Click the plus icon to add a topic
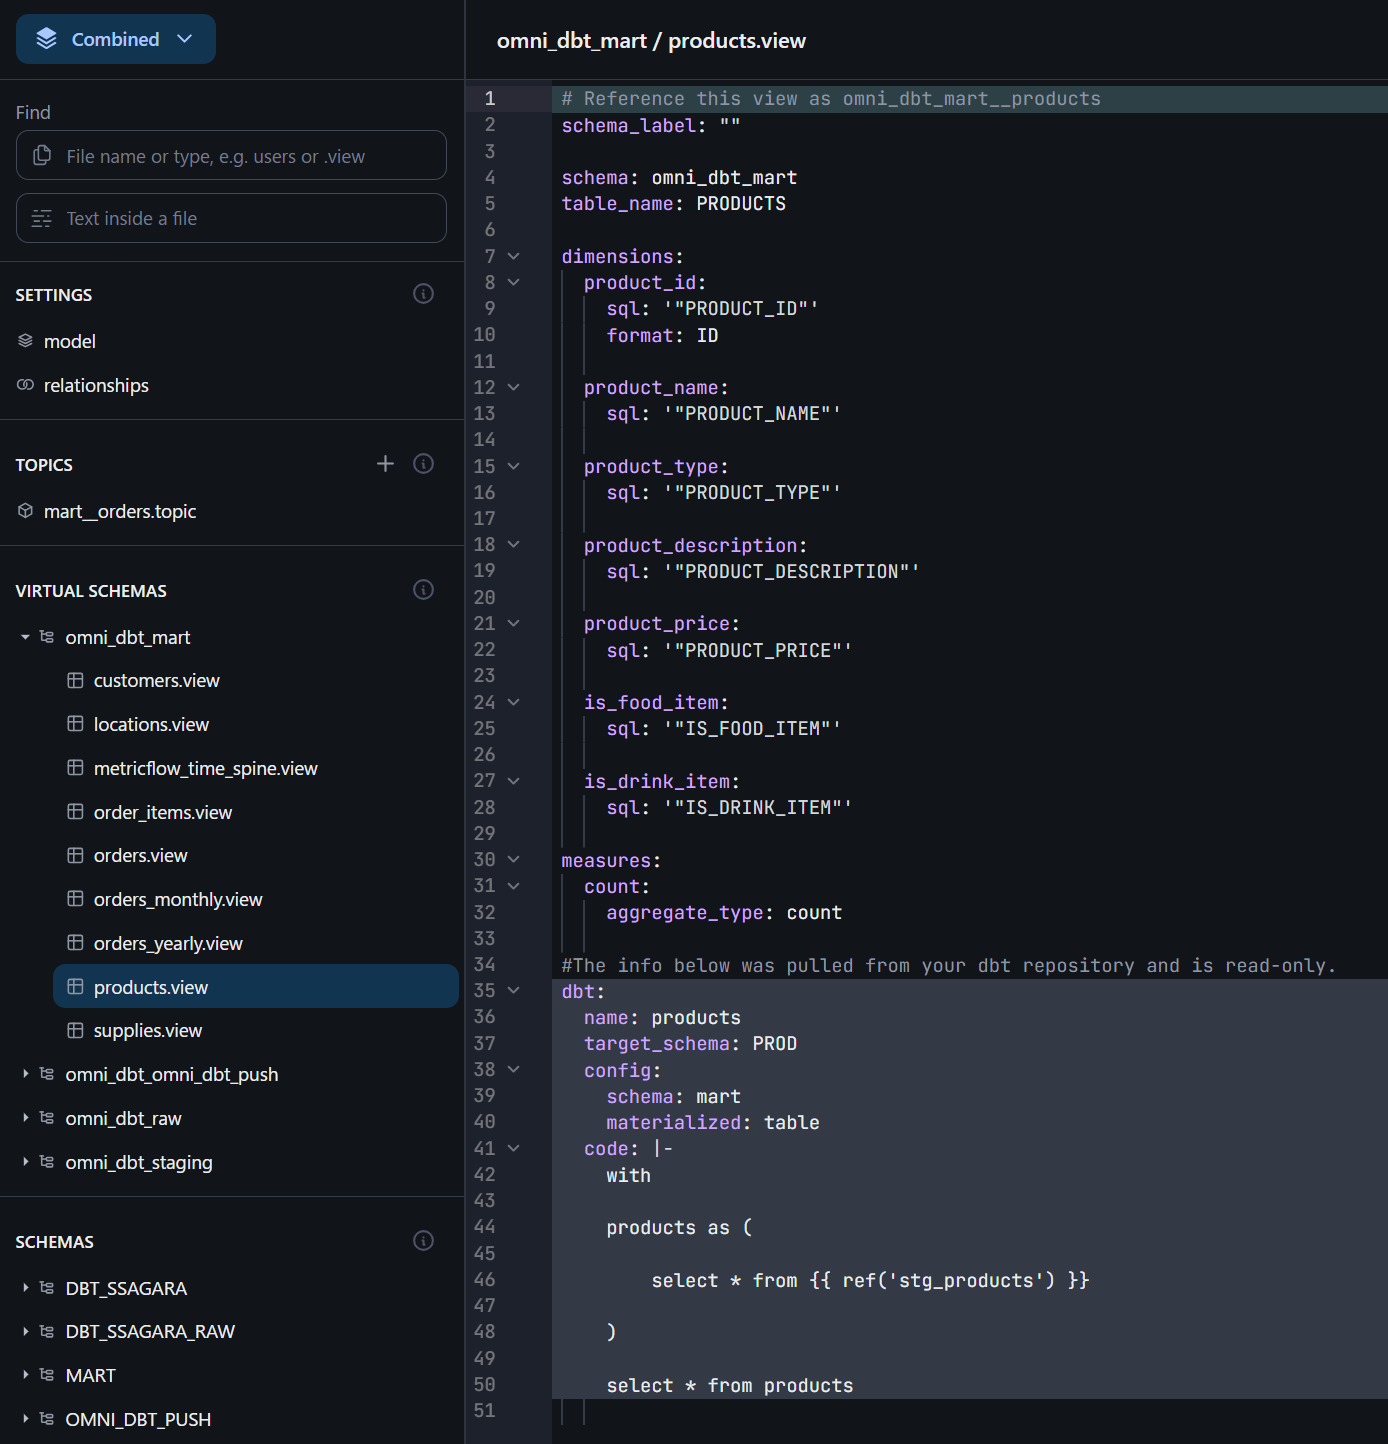The image size is (1388, 1444). 385,464
